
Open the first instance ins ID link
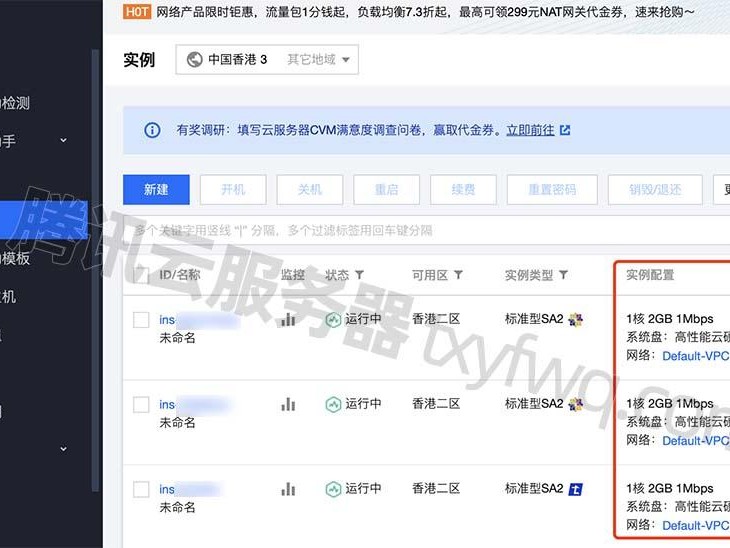click(x=199, y=320)
